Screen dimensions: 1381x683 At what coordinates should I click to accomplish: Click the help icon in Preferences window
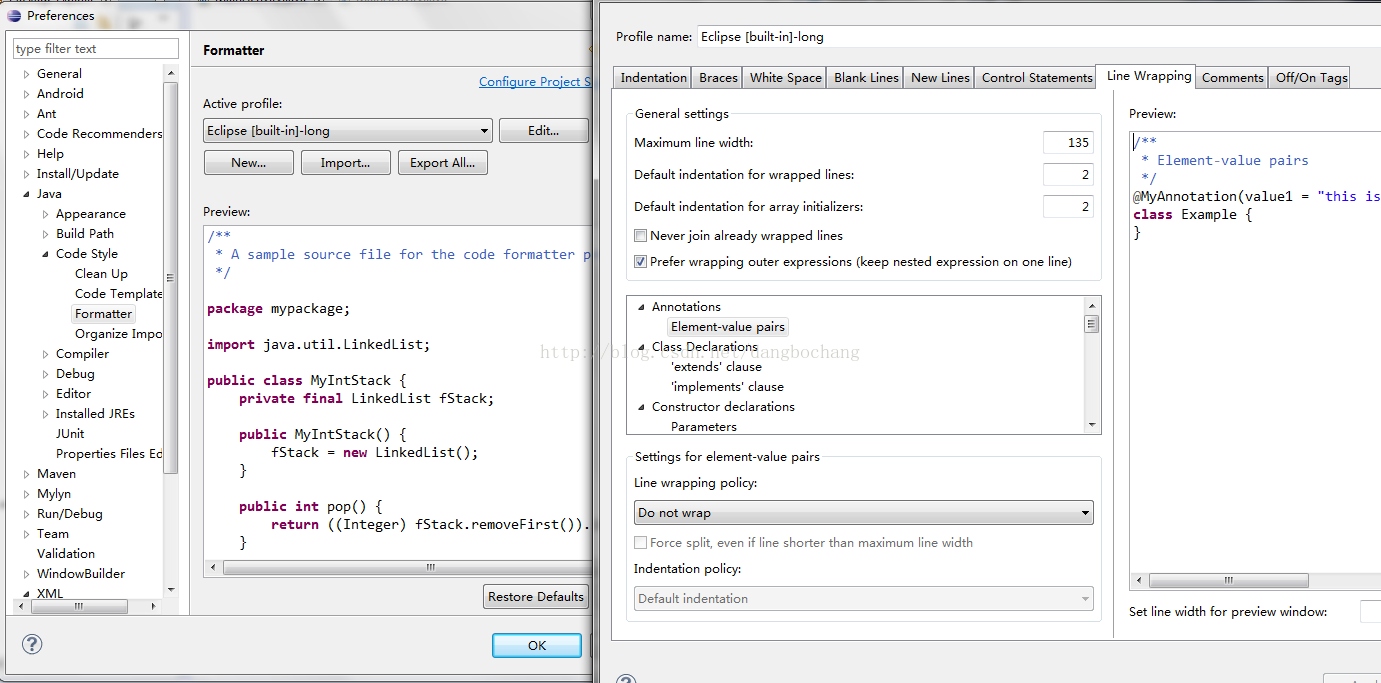(32, 645)
